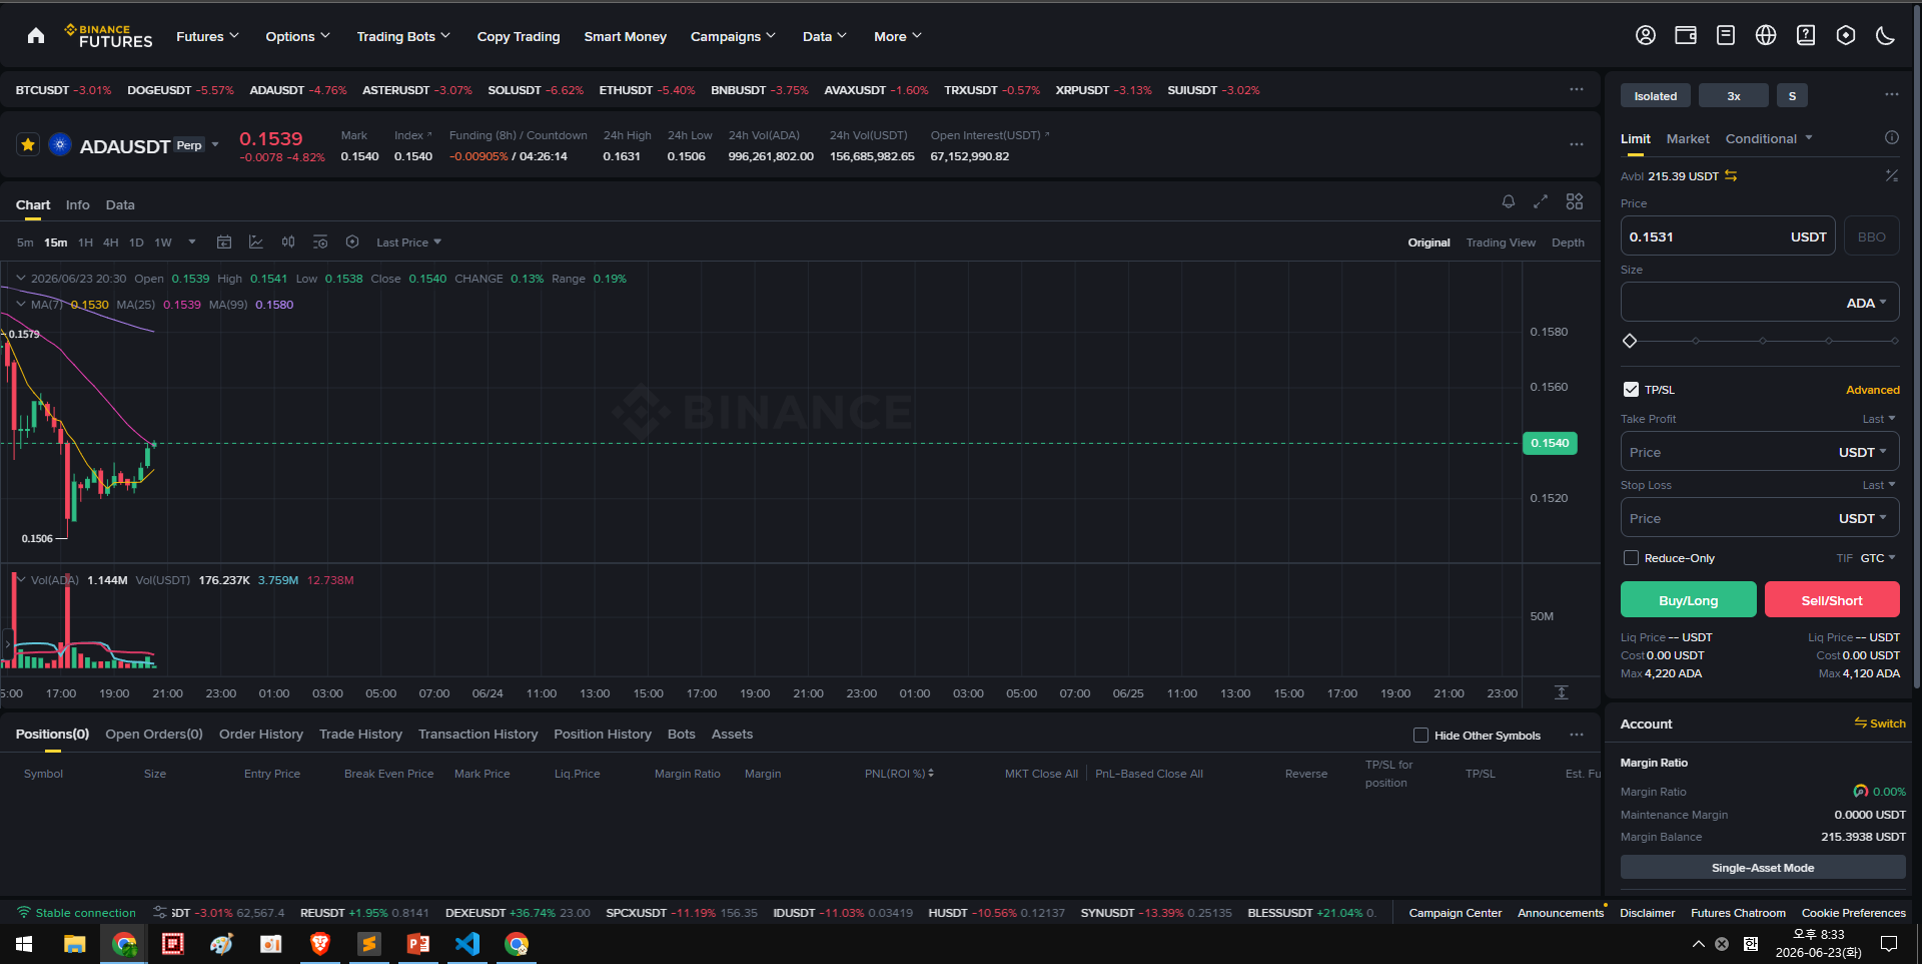
Task: Open the Open Orders(0) tab
Action: click(x=154, y=734)
